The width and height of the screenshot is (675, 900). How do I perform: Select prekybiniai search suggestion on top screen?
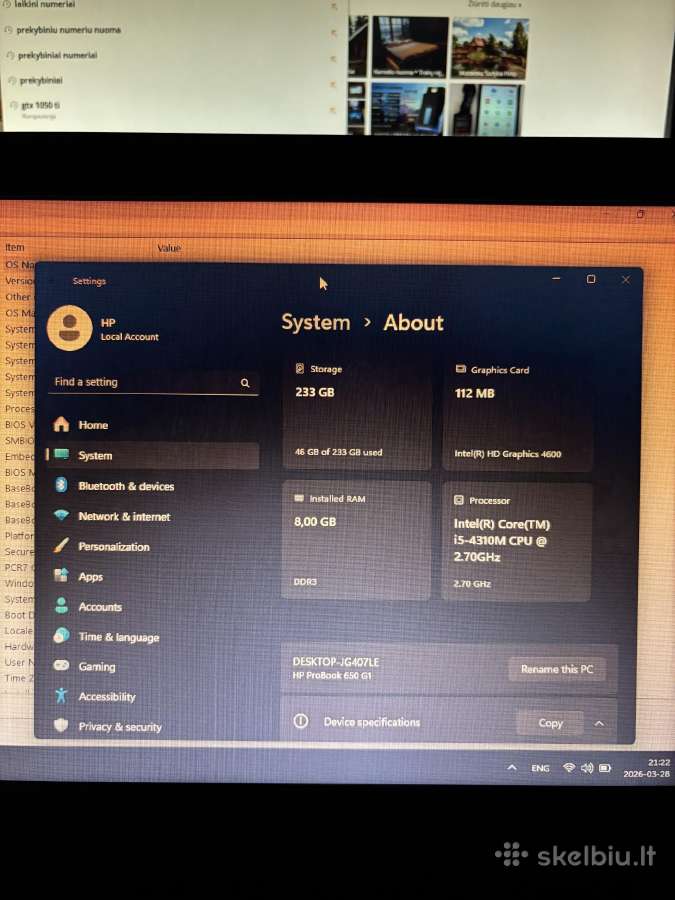(x=41, y=80)
